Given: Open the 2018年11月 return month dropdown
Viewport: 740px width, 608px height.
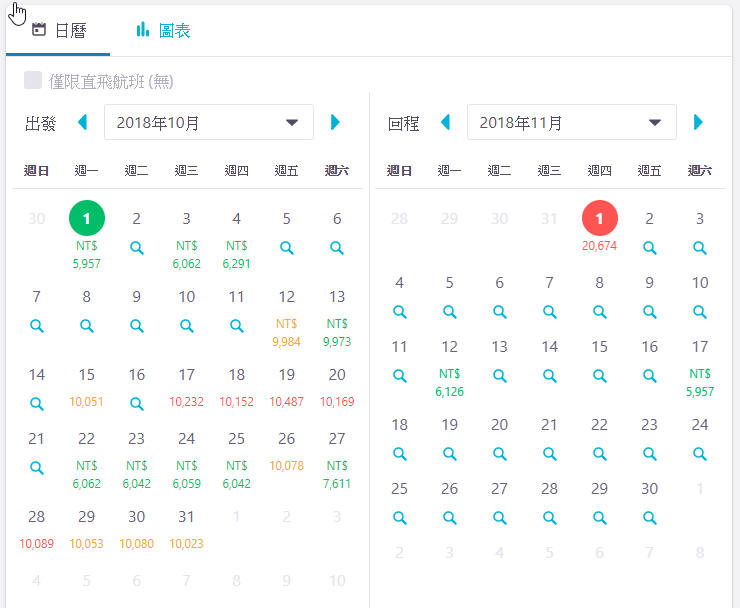Looking at the screenshot, I should pos(571,123).
